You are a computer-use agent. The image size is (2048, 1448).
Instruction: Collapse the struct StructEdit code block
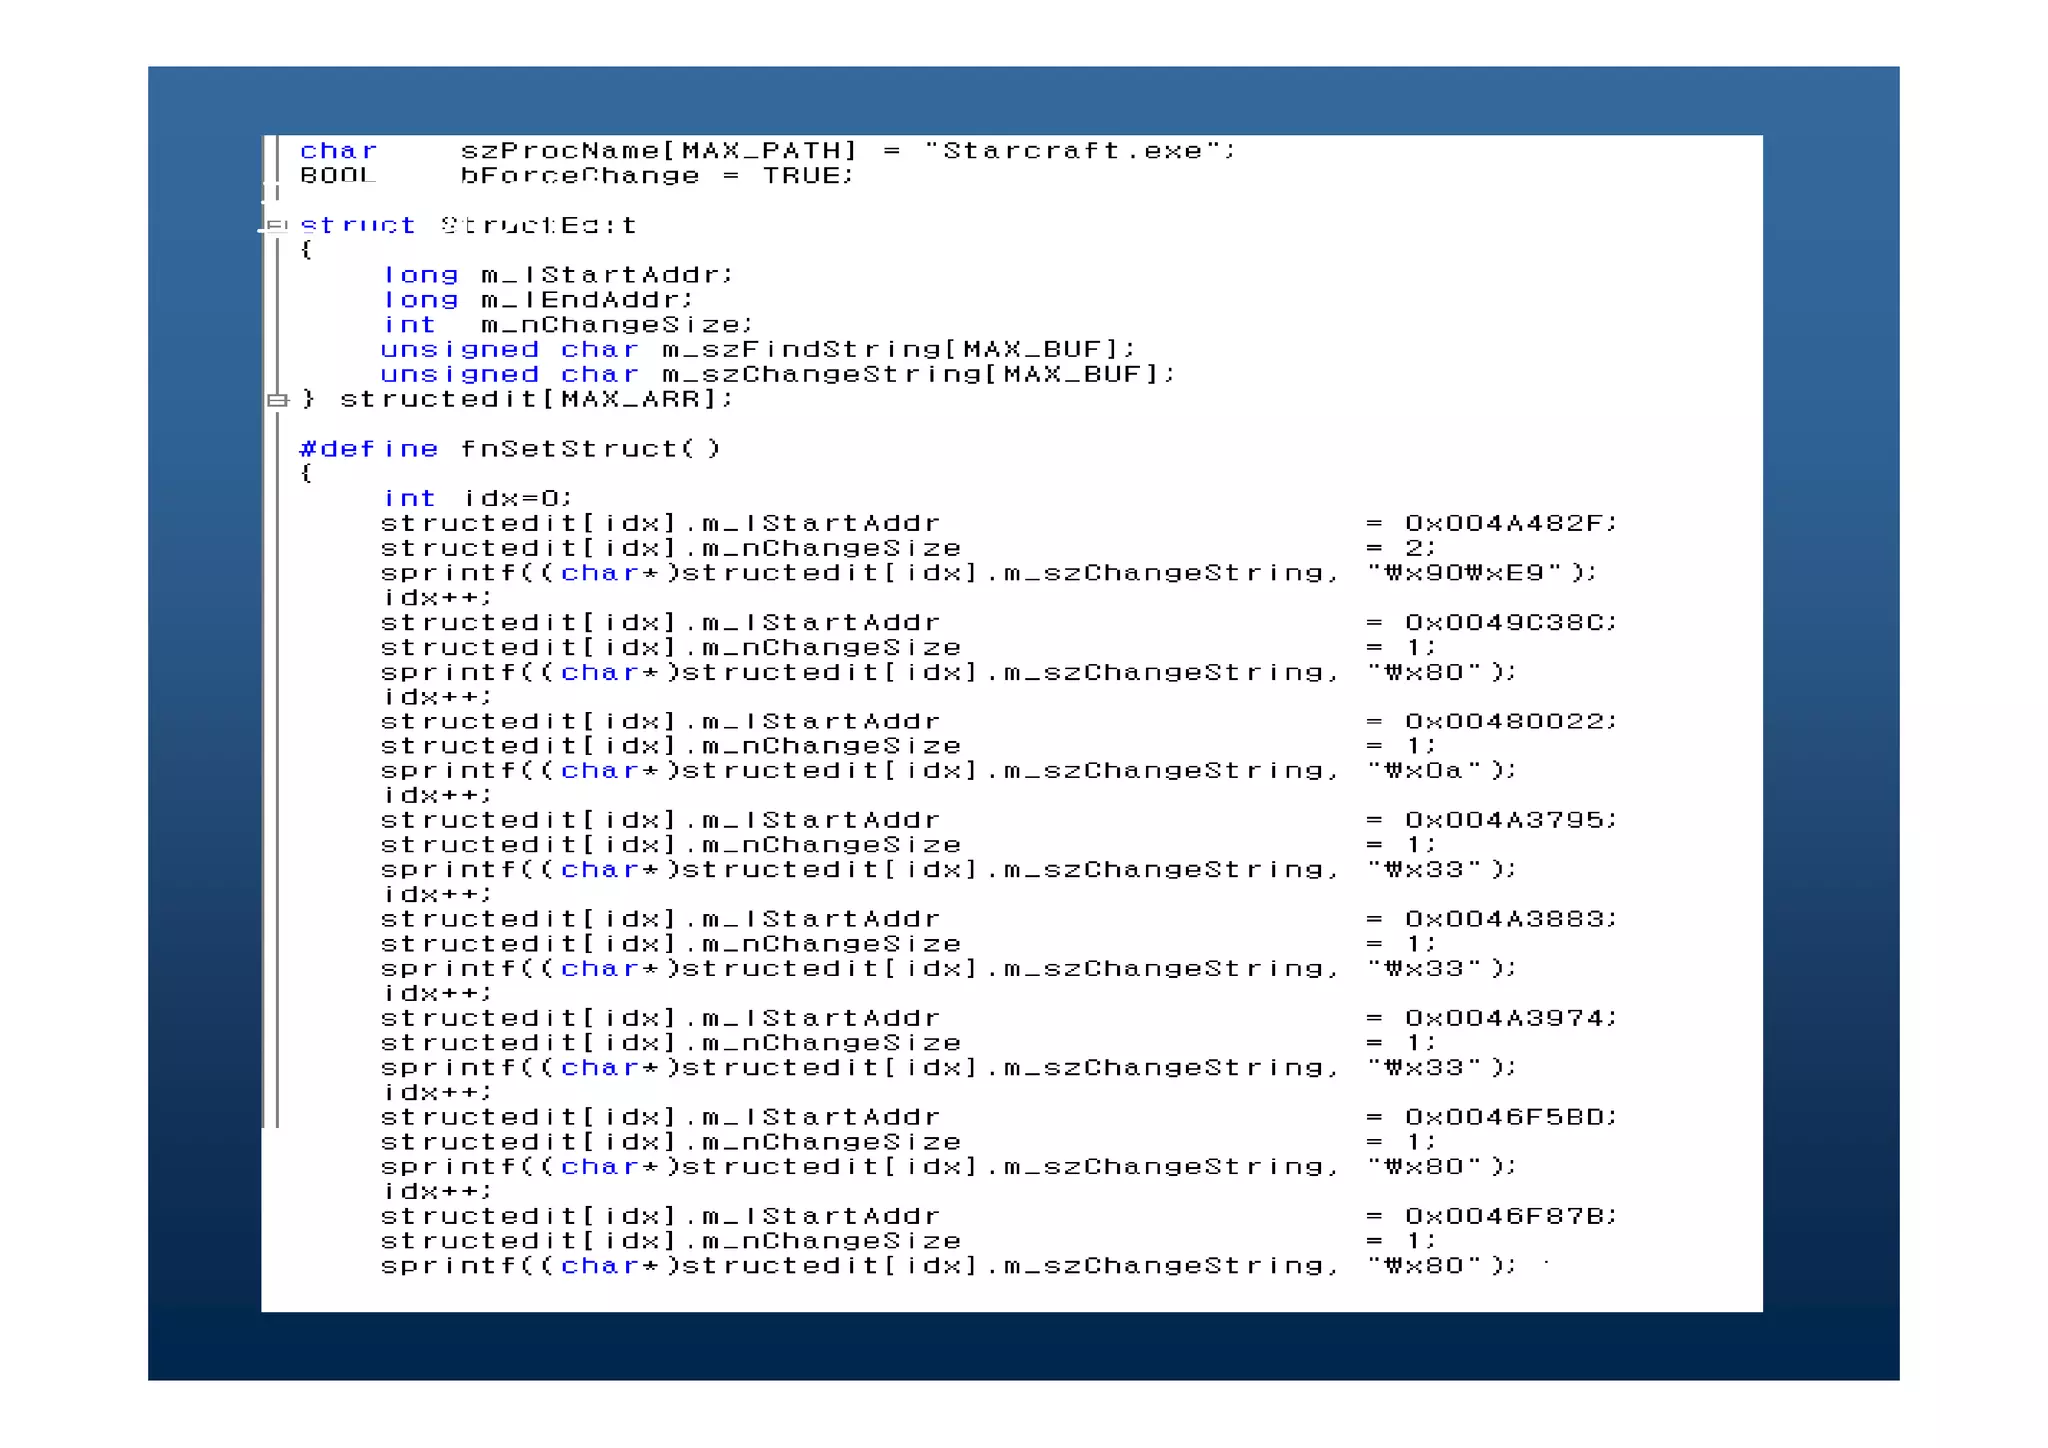click(277, 226)
